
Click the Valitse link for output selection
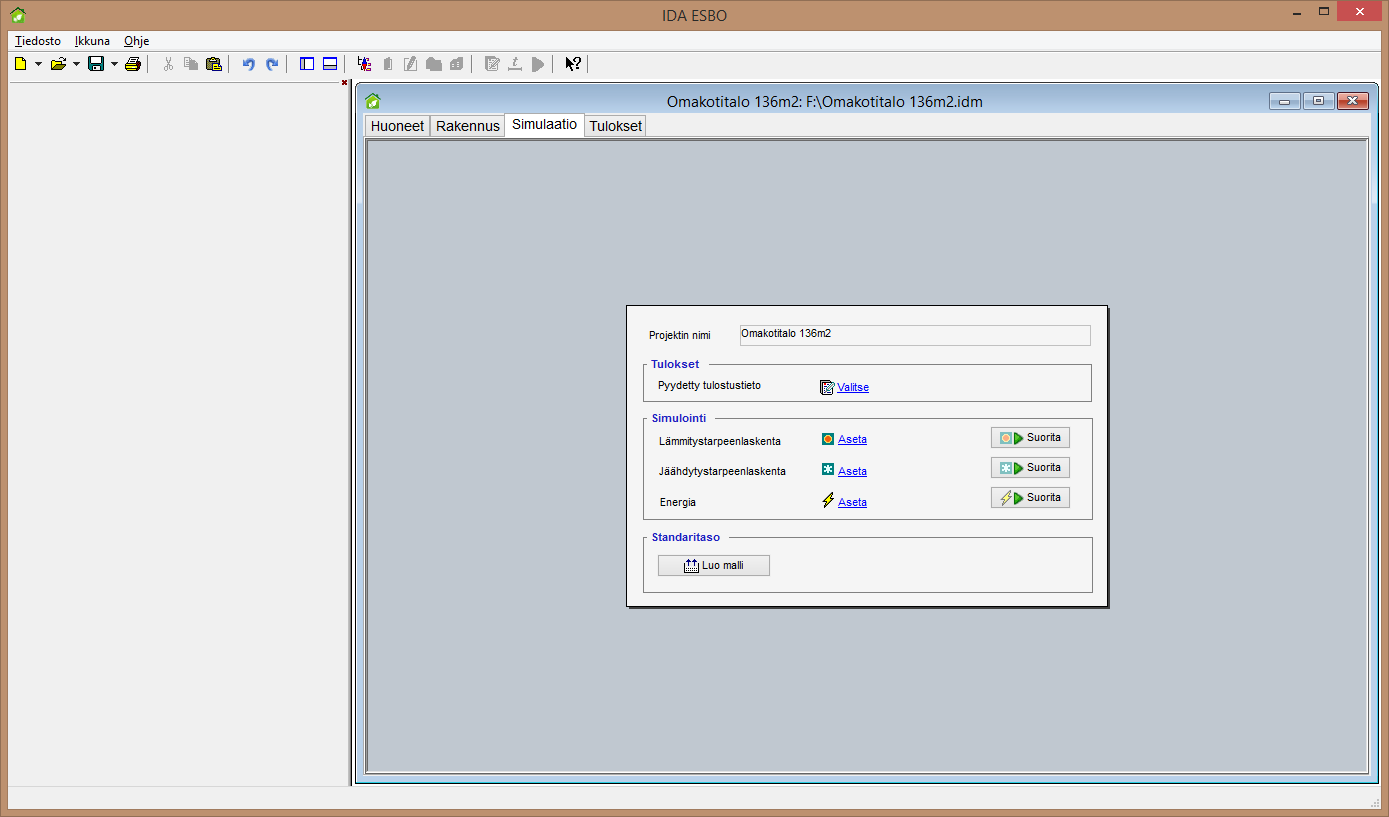click(853, 387)
